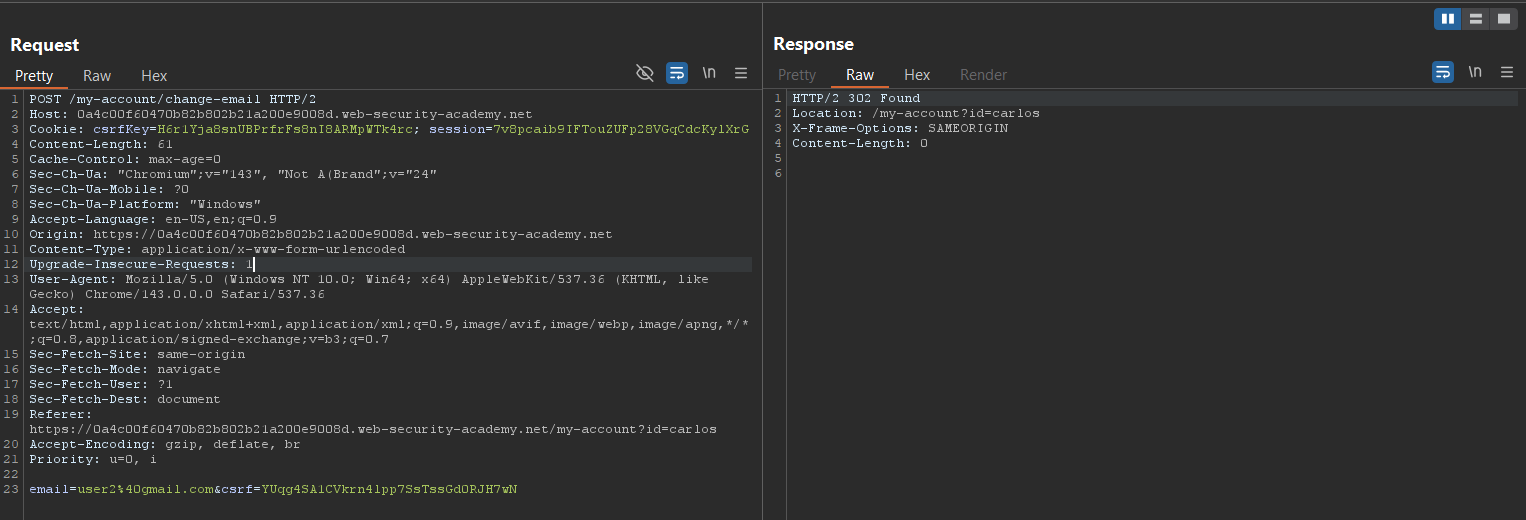The height and width of the screenshot is (520, 1526).
Task: Click Content-Type application/x-www-form-urlencoded header
Action: click(217, 249)
